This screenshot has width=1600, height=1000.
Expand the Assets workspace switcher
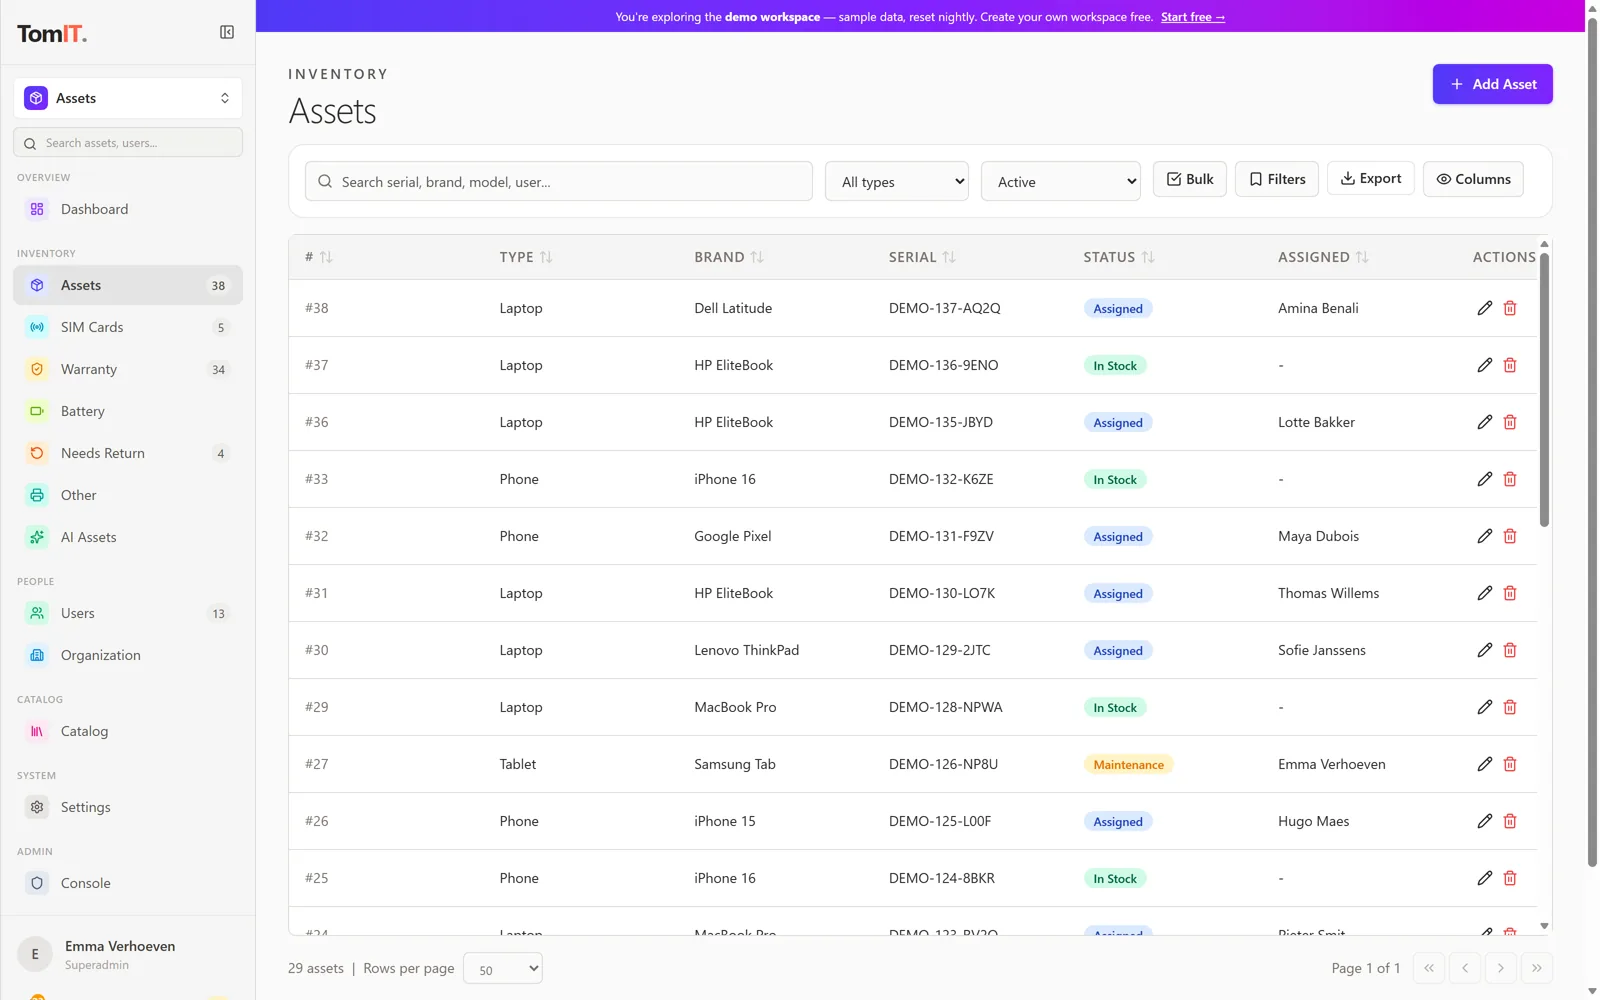pyautogui.click(x=128, y=98)
